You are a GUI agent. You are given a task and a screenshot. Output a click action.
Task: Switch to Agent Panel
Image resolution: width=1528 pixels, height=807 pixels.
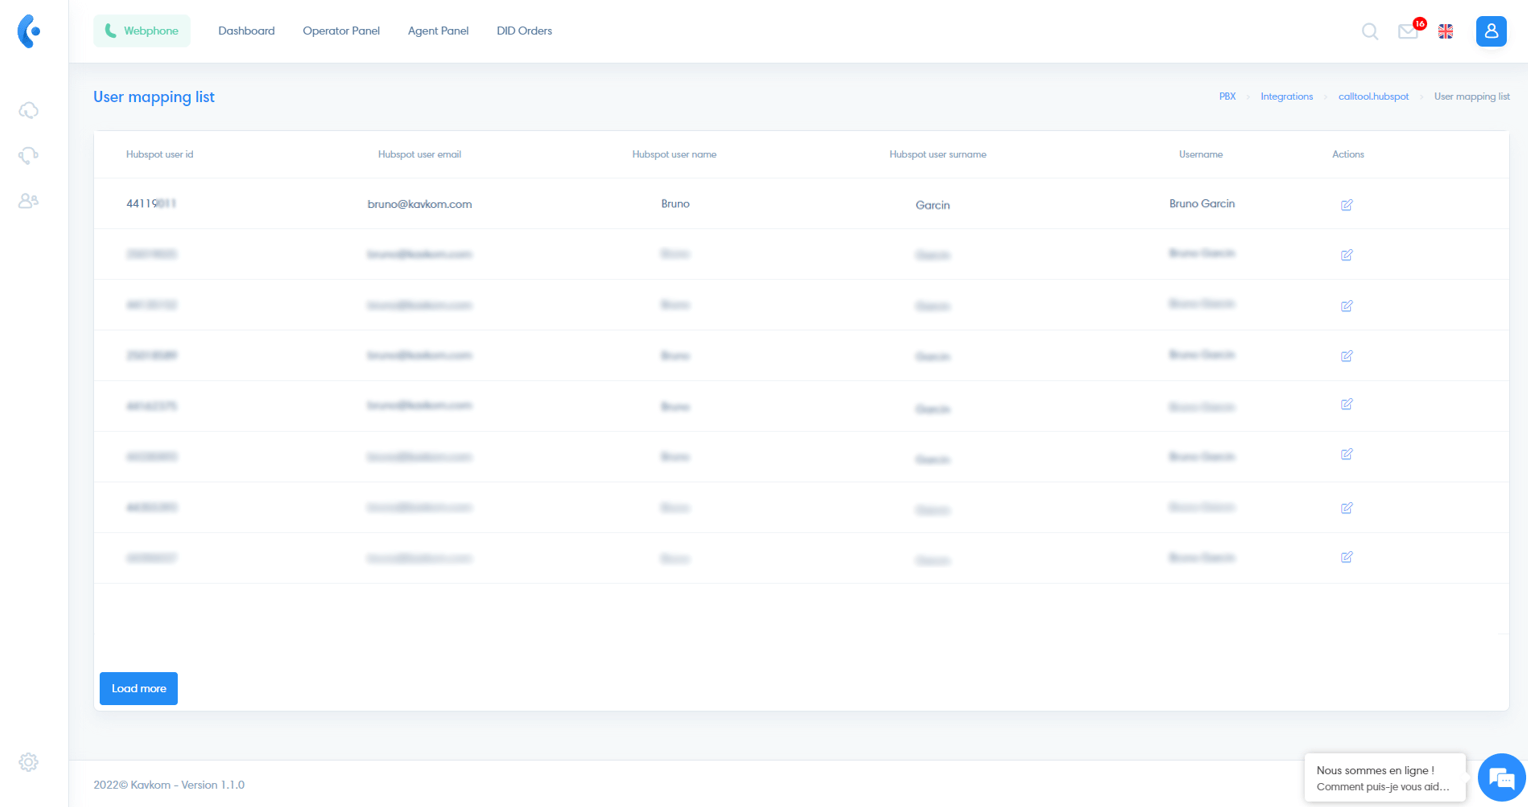point(438,31)
